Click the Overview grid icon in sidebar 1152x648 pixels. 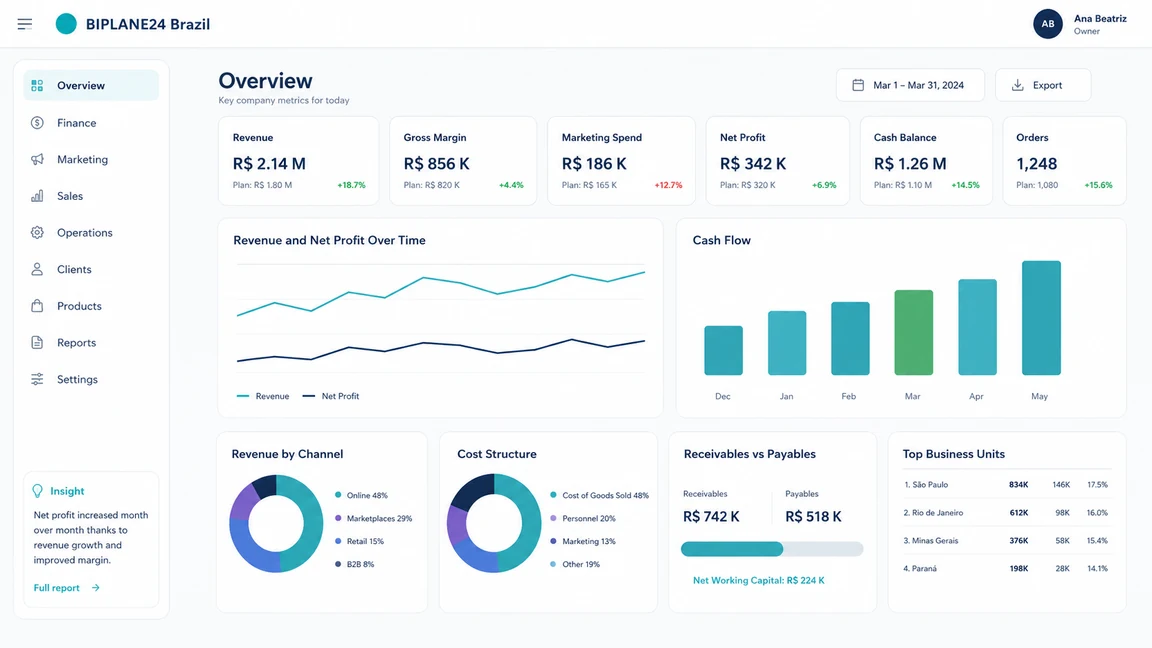[37, 86]
